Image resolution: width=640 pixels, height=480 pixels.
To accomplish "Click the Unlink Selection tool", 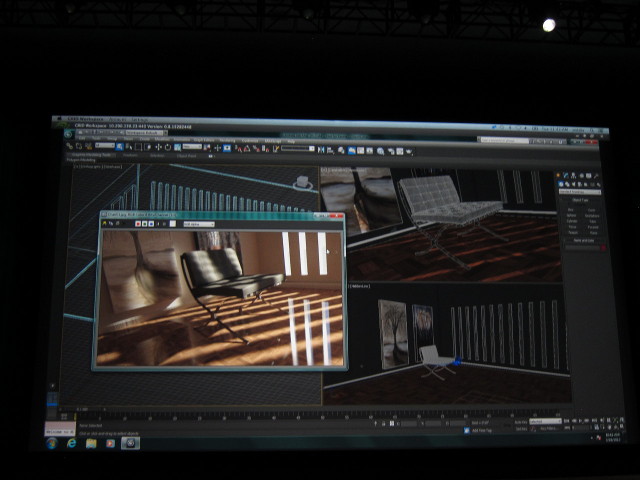I will 79,147.
